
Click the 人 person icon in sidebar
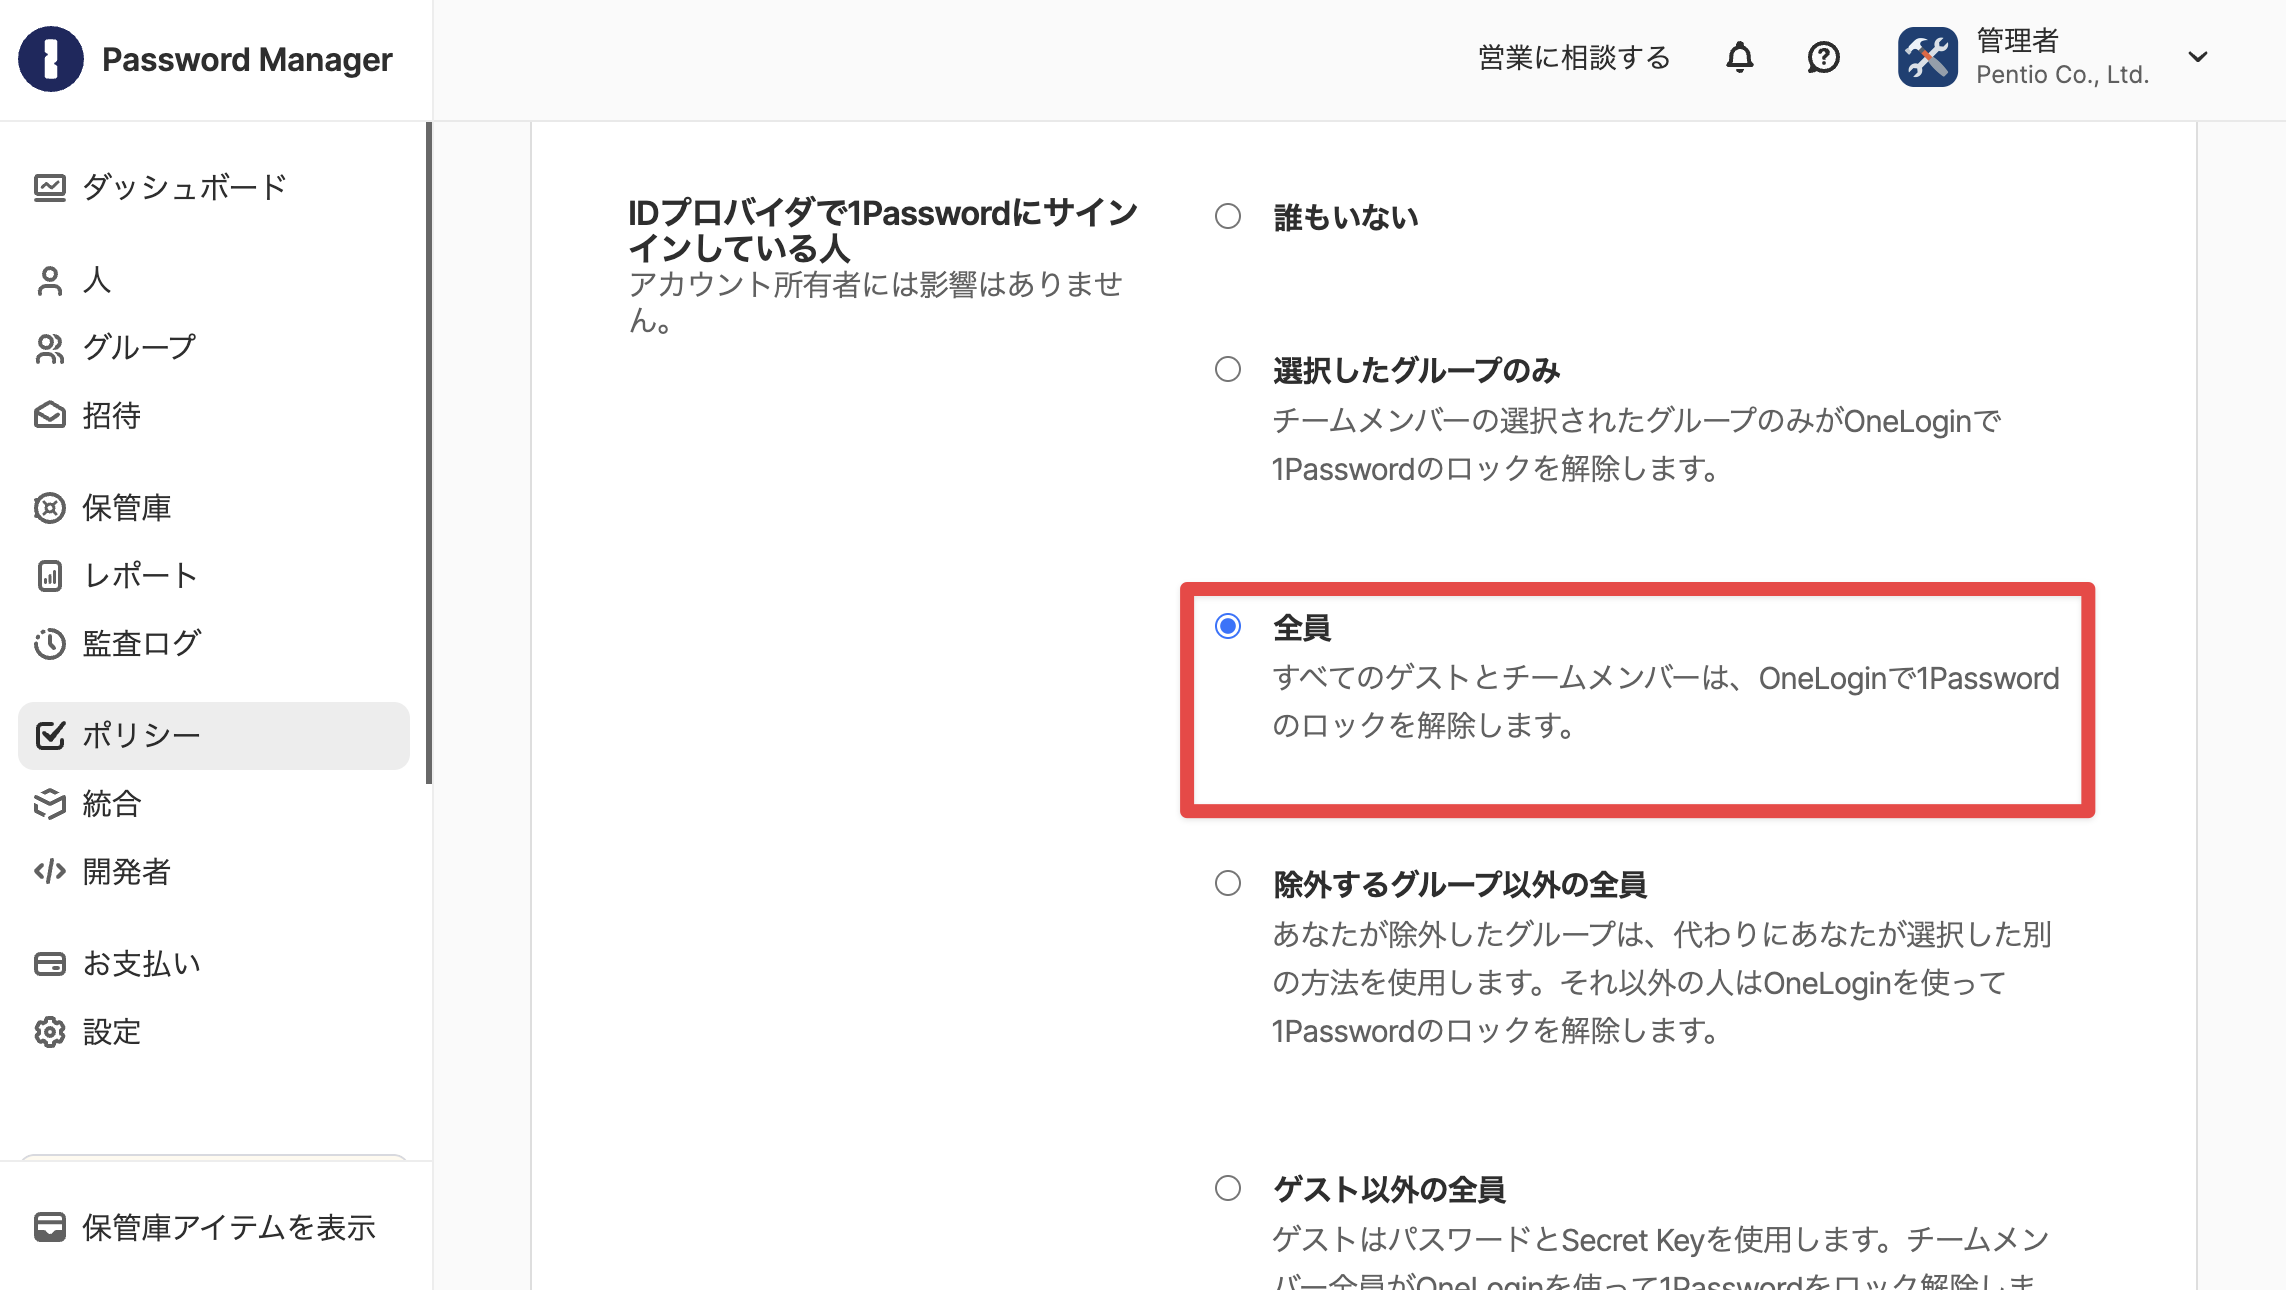(50, 281)
